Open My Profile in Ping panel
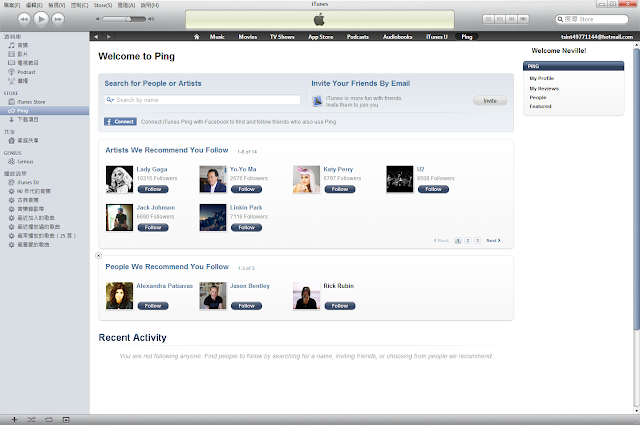 tap(542, 78)
